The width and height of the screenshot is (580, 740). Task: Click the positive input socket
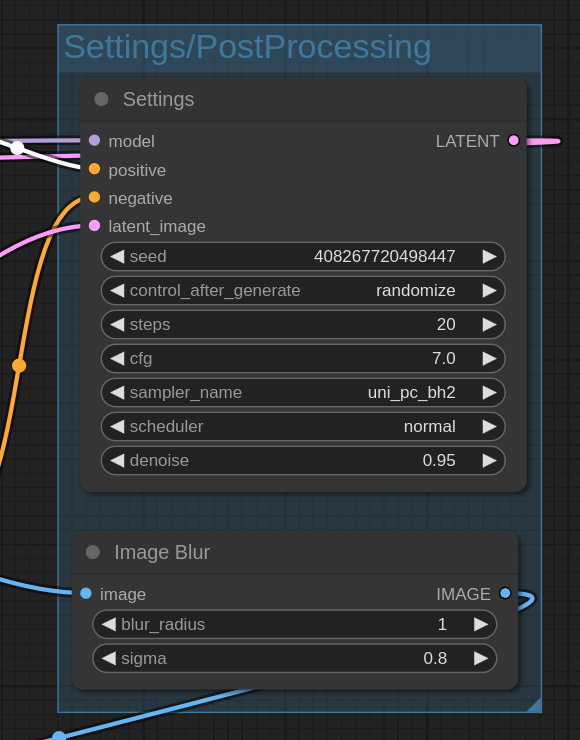coord(94,168)
